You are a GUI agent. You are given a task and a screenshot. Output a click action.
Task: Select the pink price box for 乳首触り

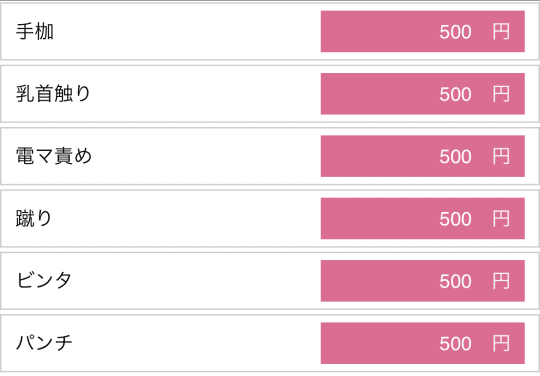[x=423, y=94]
